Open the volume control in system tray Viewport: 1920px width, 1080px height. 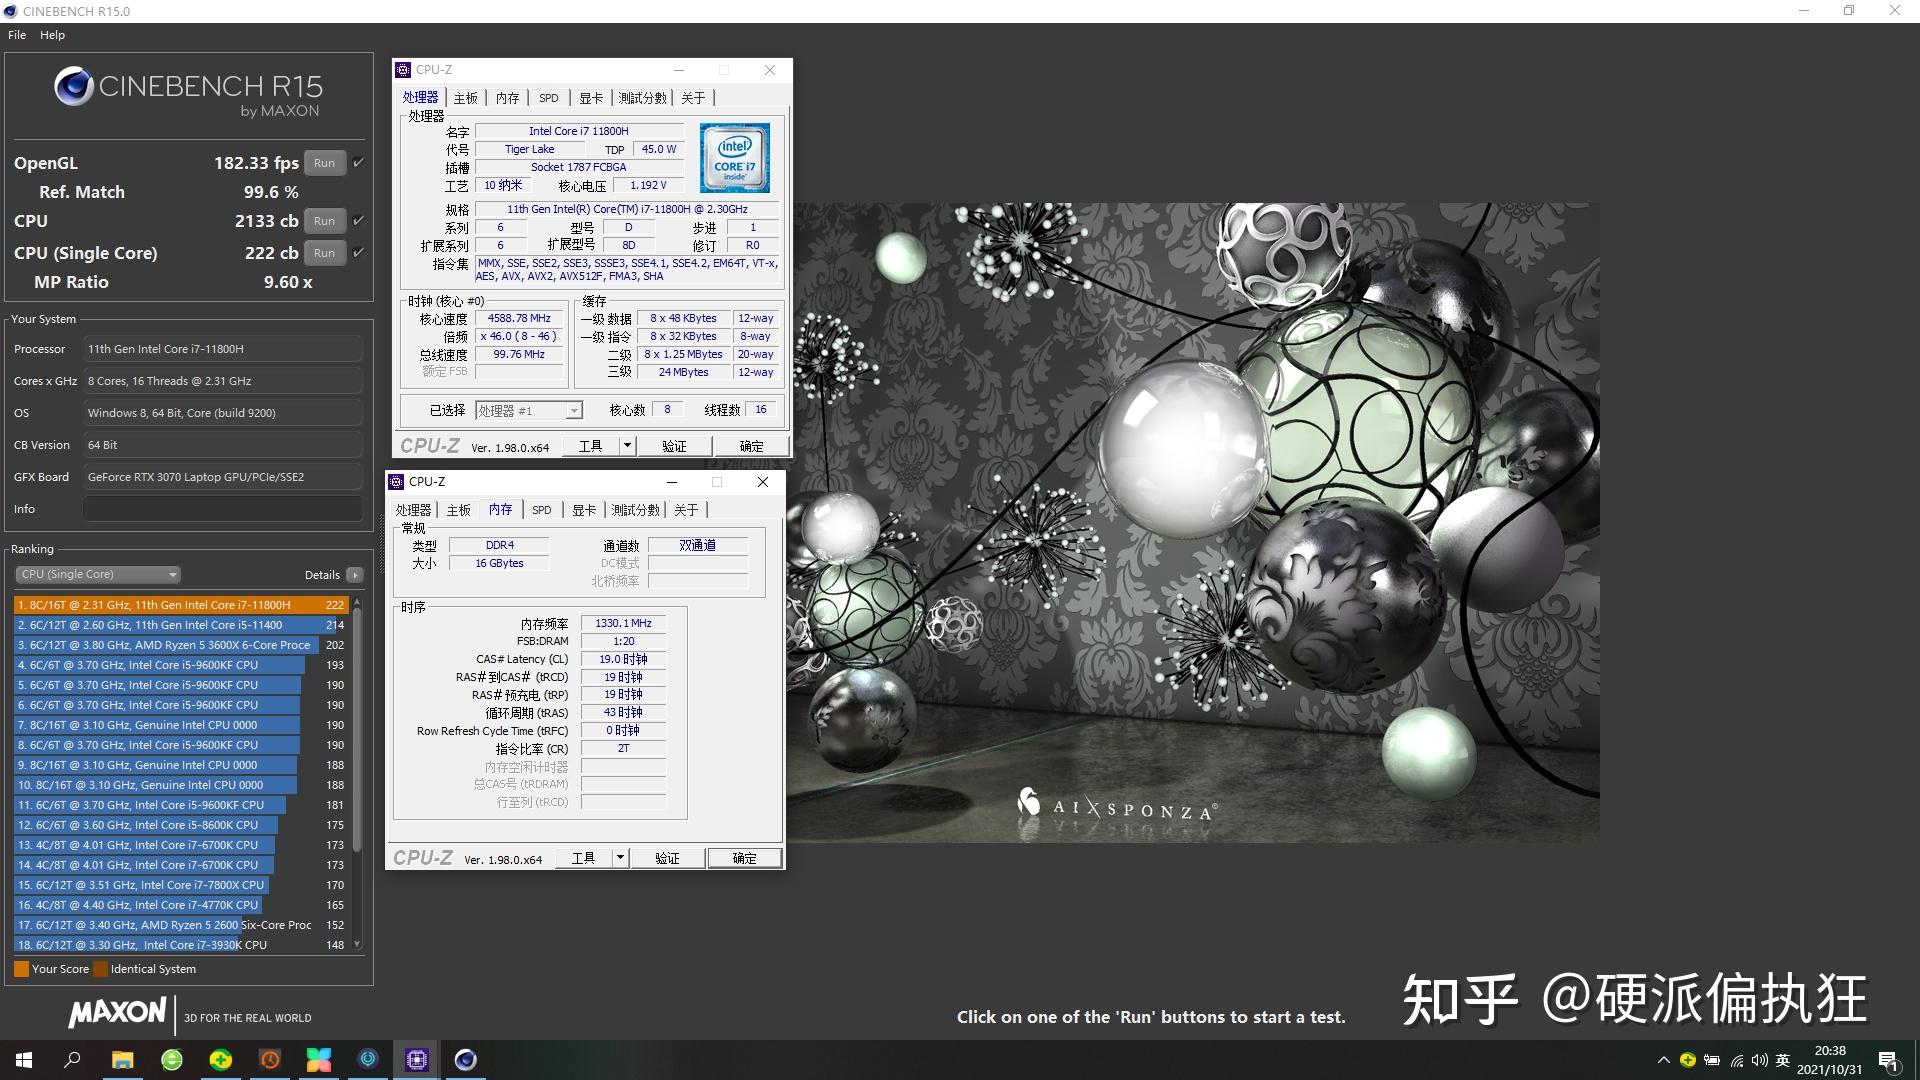[x=1757, y=1059]
